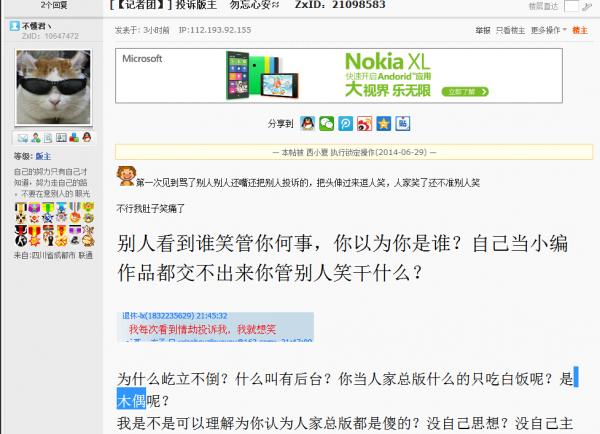
Task: Click the 版主 level link
Action: (x=43, y=156)
